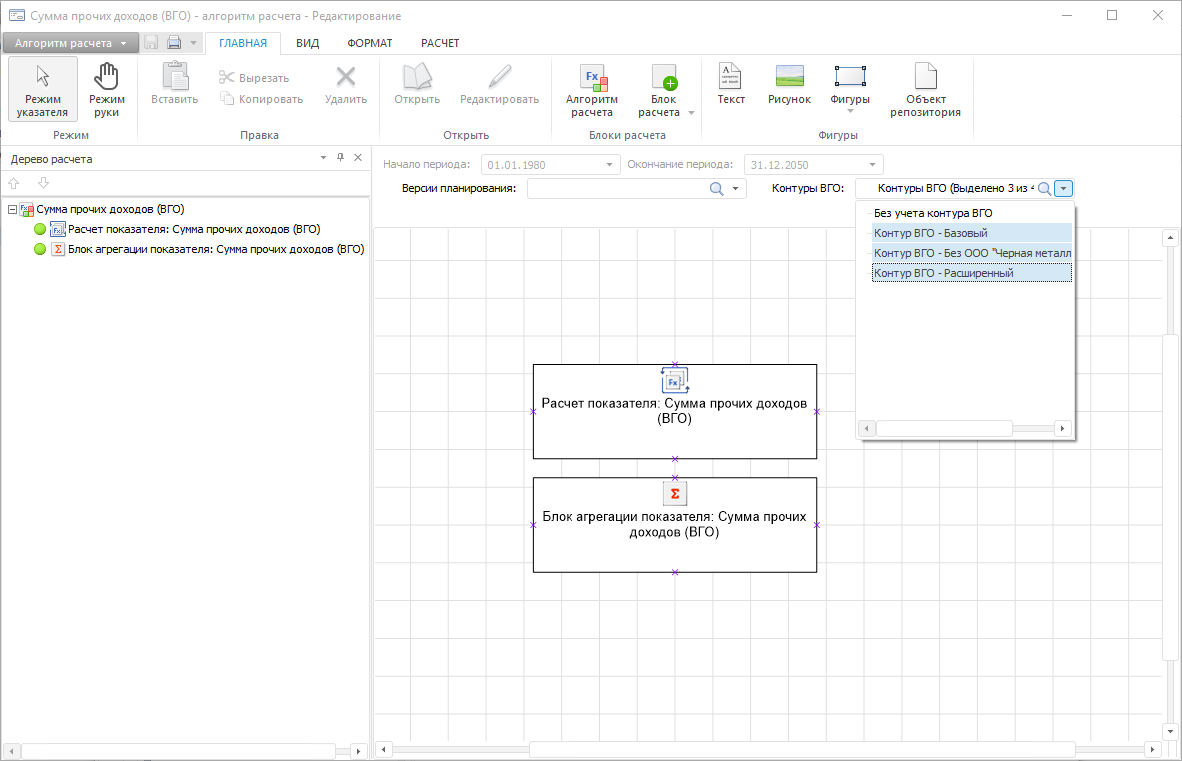This screenshot has width=1182, height=761.
Task: Click the print icon in quick toolbar
Action: click(174, 43)
